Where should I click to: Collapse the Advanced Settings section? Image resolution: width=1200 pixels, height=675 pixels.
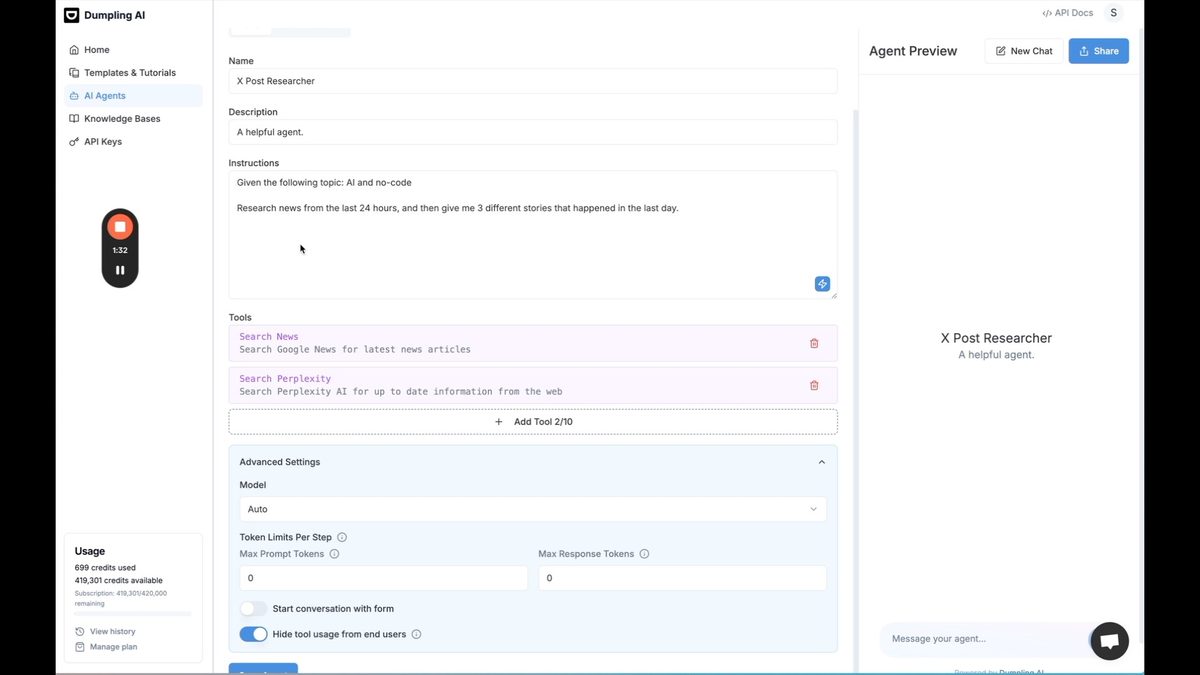(x=822, y=462)
